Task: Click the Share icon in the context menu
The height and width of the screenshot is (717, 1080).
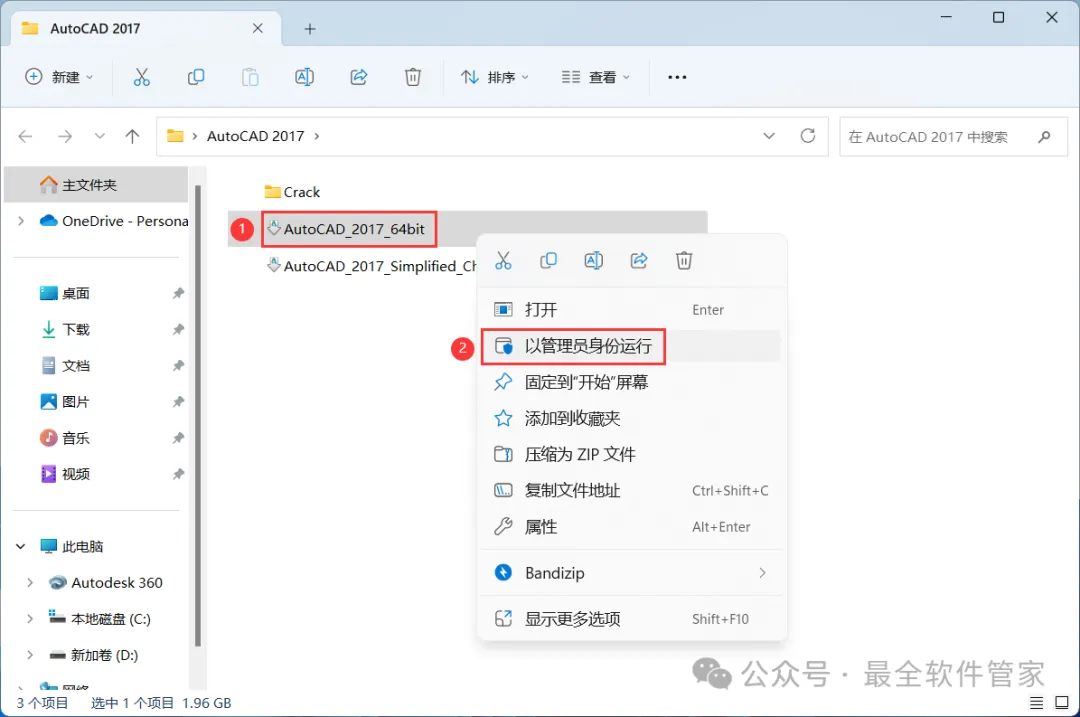Action: pos(639,260)
